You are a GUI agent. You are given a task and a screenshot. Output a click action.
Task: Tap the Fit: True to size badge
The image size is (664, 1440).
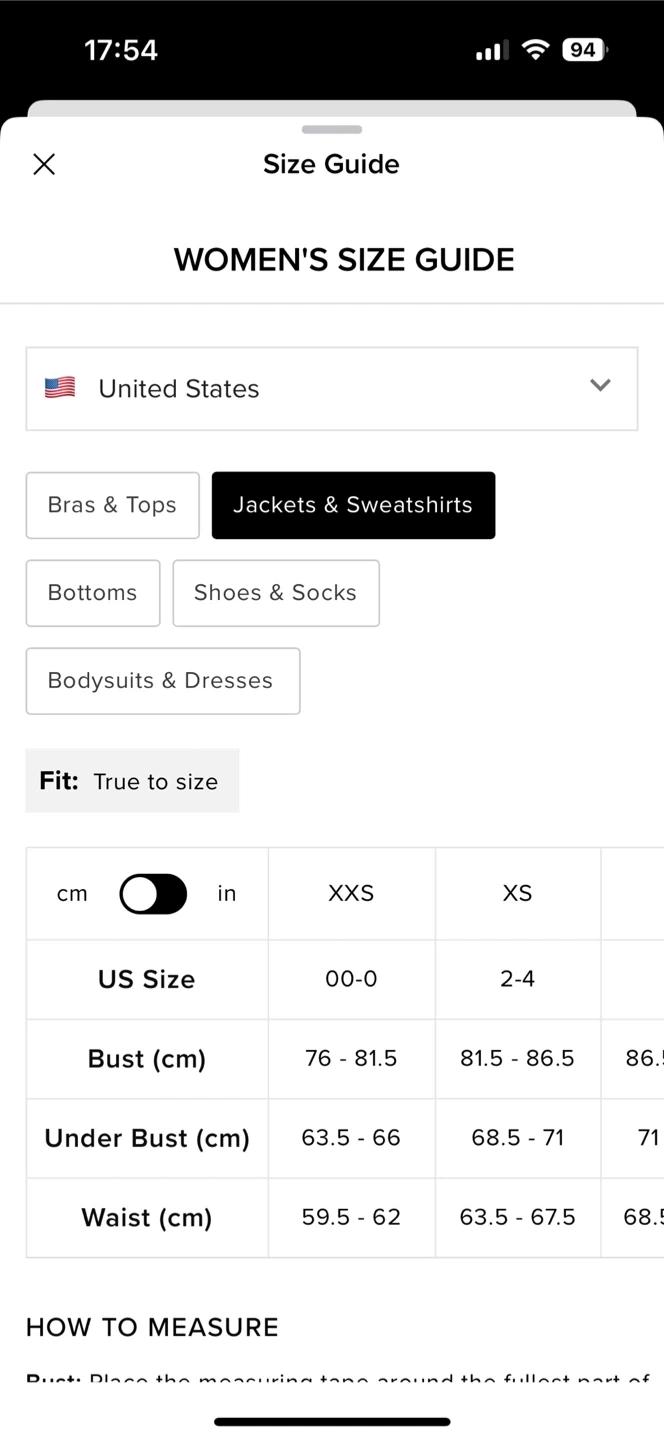pos(132,781)
